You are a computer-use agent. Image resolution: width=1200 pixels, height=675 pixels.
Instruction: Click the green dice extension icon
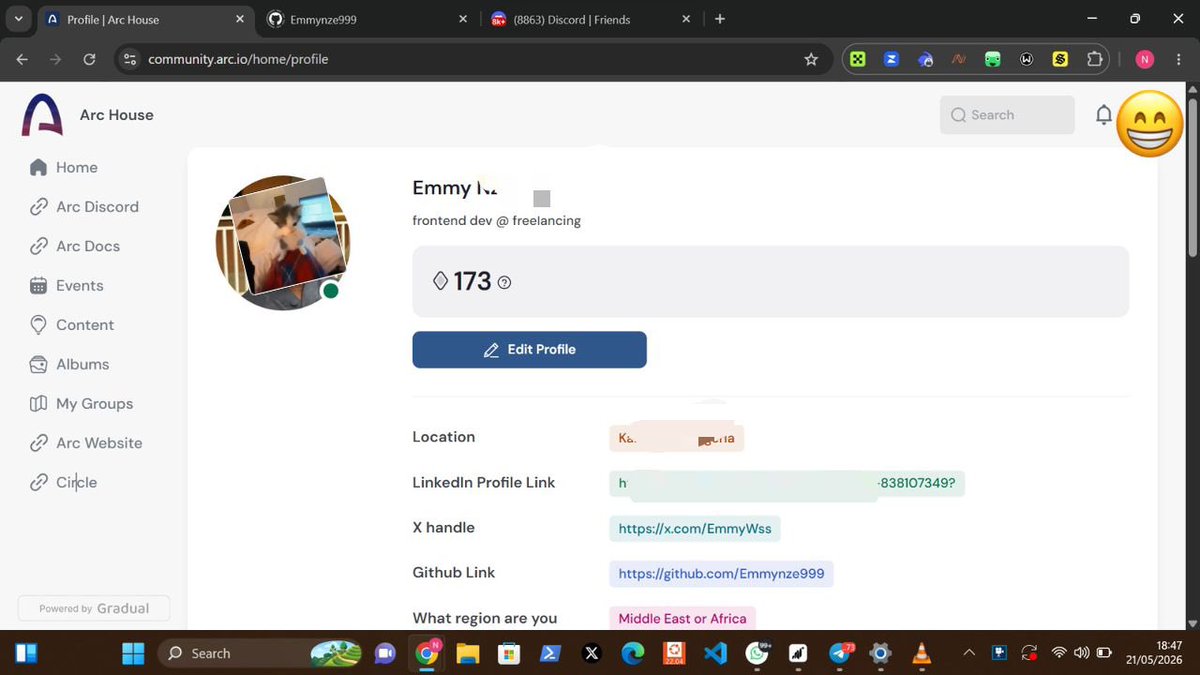[x=858, y=59]
